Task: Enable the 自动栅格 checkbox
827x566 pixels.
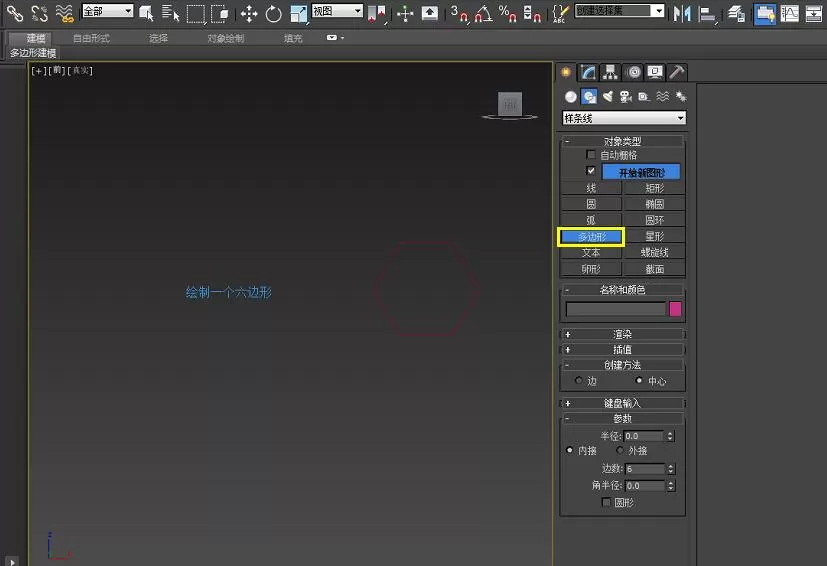Action: 591,155
